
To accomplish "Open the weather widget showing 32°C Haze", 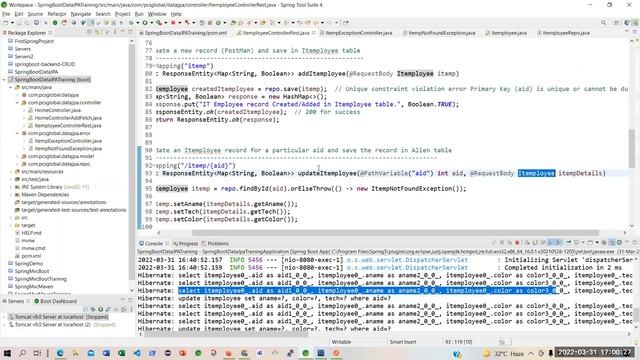I will point(504,353).
